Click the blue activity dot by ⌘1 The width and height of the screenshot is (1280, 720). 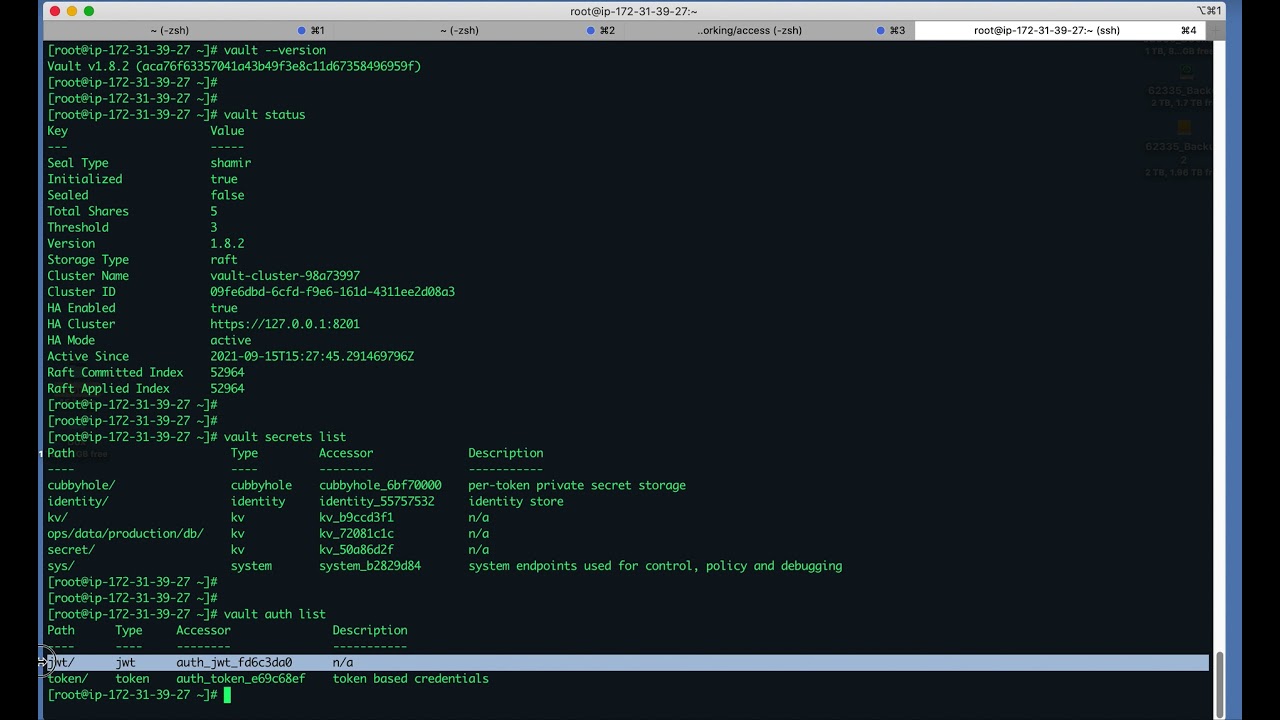click(302, 30)
